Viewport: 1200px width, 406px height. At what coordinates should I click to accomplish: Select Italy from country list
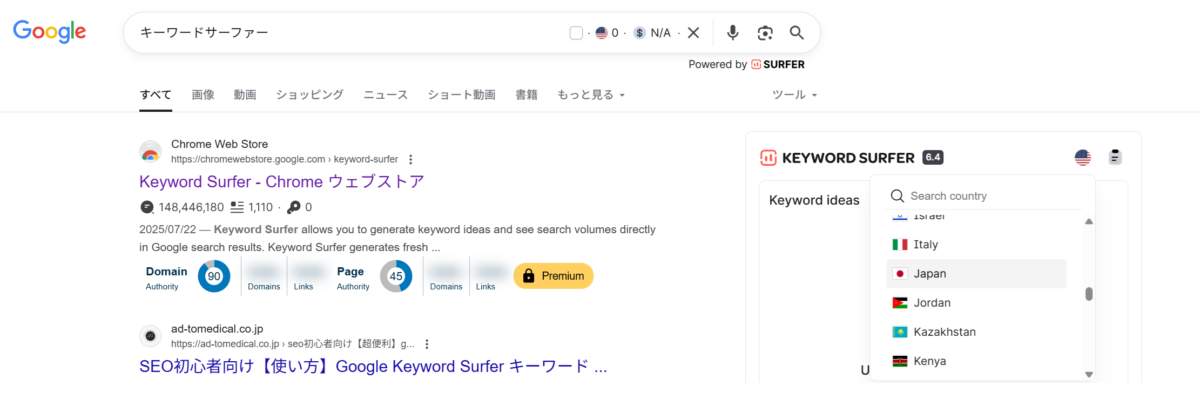(976, 244)
